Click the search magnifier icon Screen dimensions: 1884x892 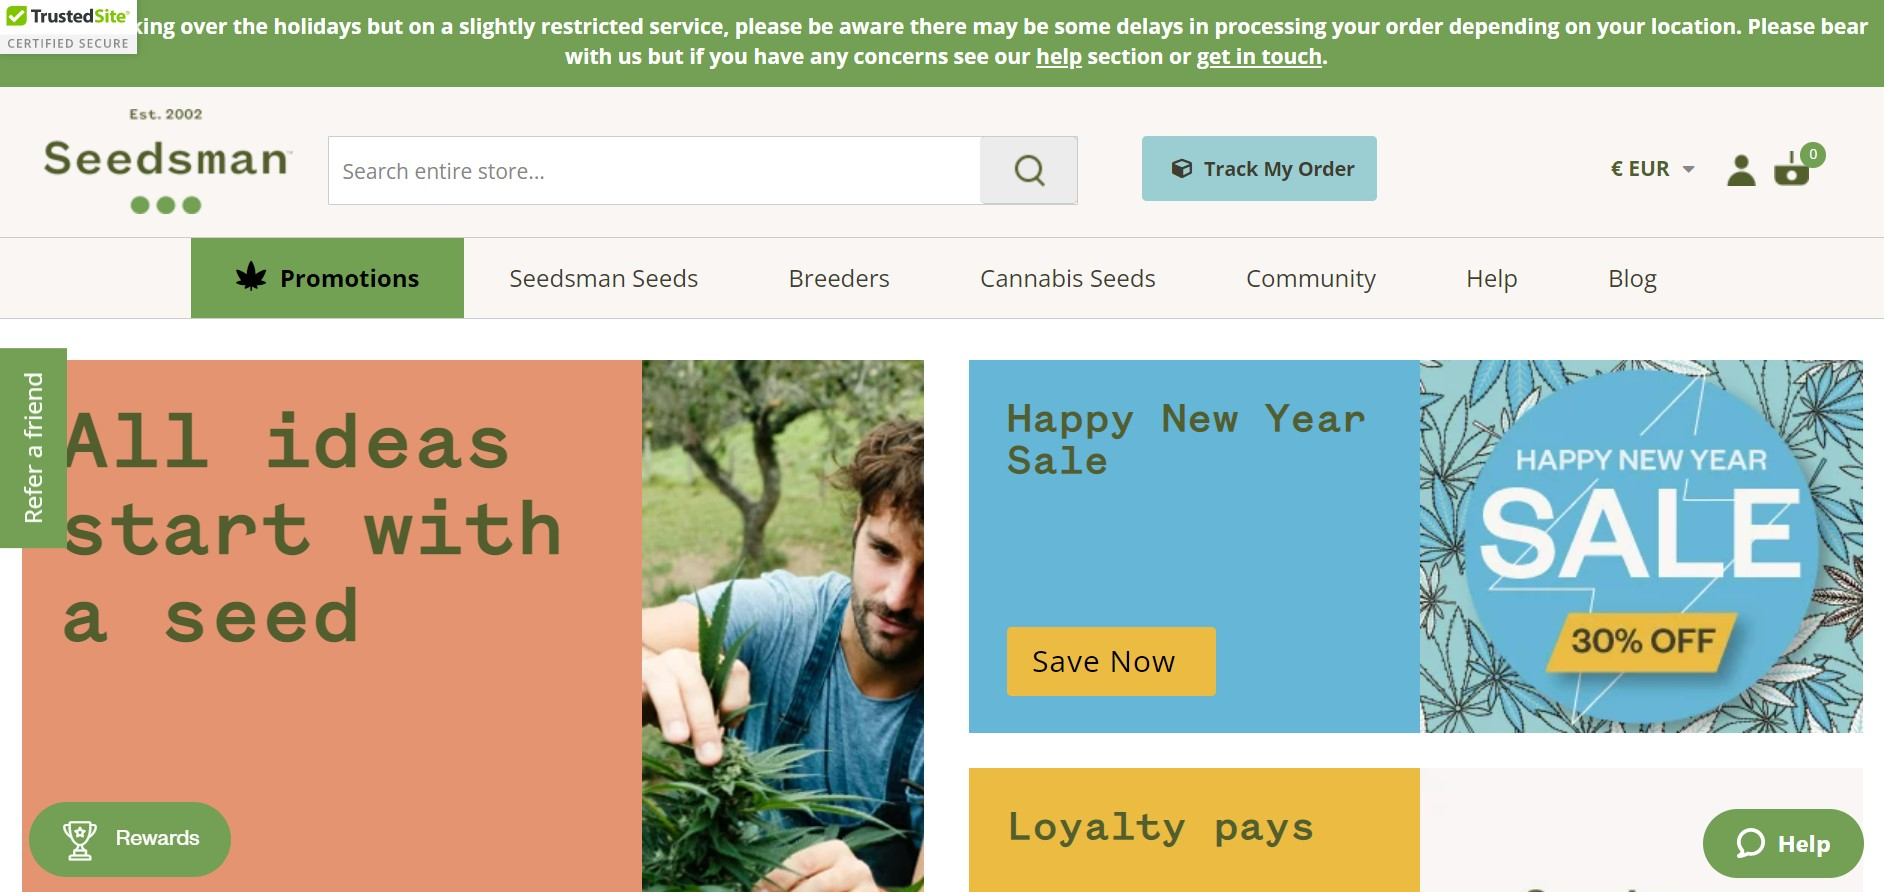pyautogui.click(x=1029, y=171)
